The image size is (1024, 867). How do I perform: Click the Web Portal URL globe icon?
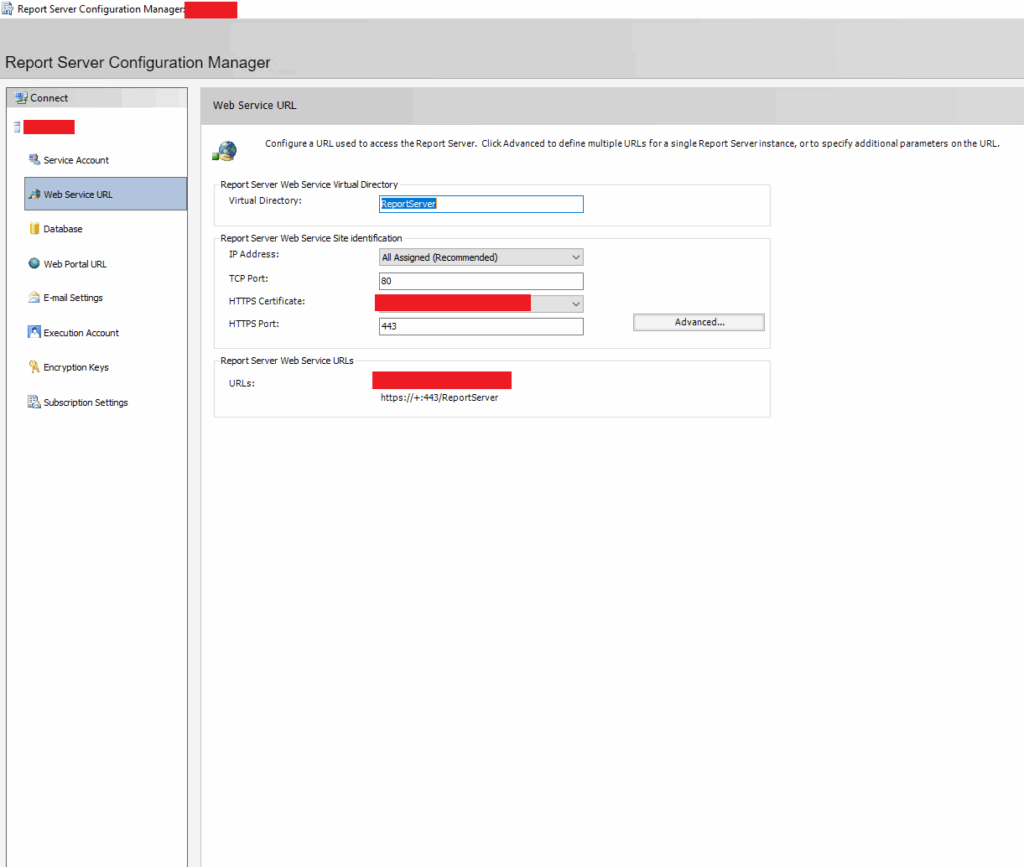point(34,263)
